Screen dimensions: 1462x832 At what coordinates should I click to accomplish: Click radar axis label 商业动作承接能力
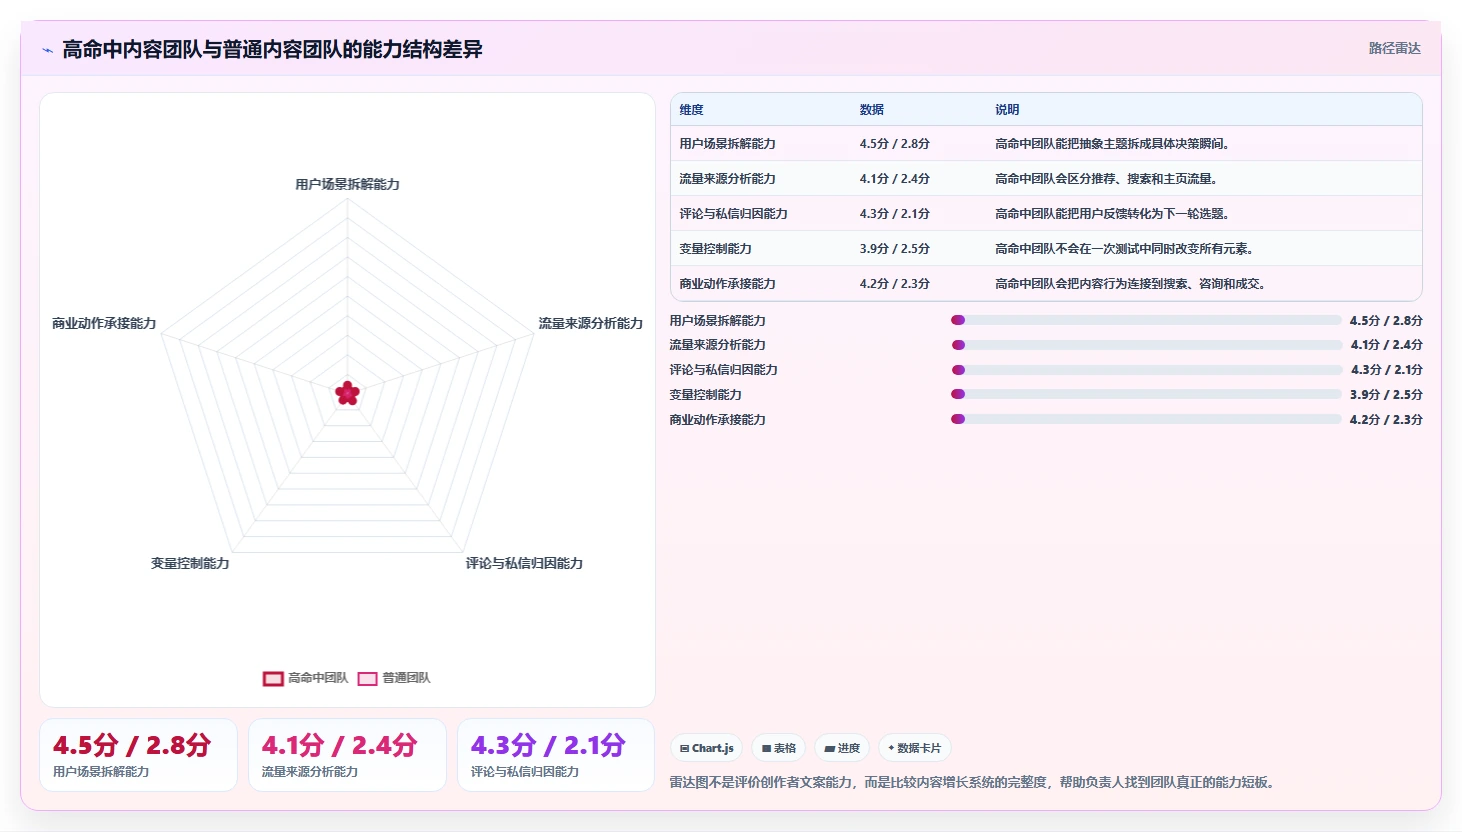(x=104, y=323)
